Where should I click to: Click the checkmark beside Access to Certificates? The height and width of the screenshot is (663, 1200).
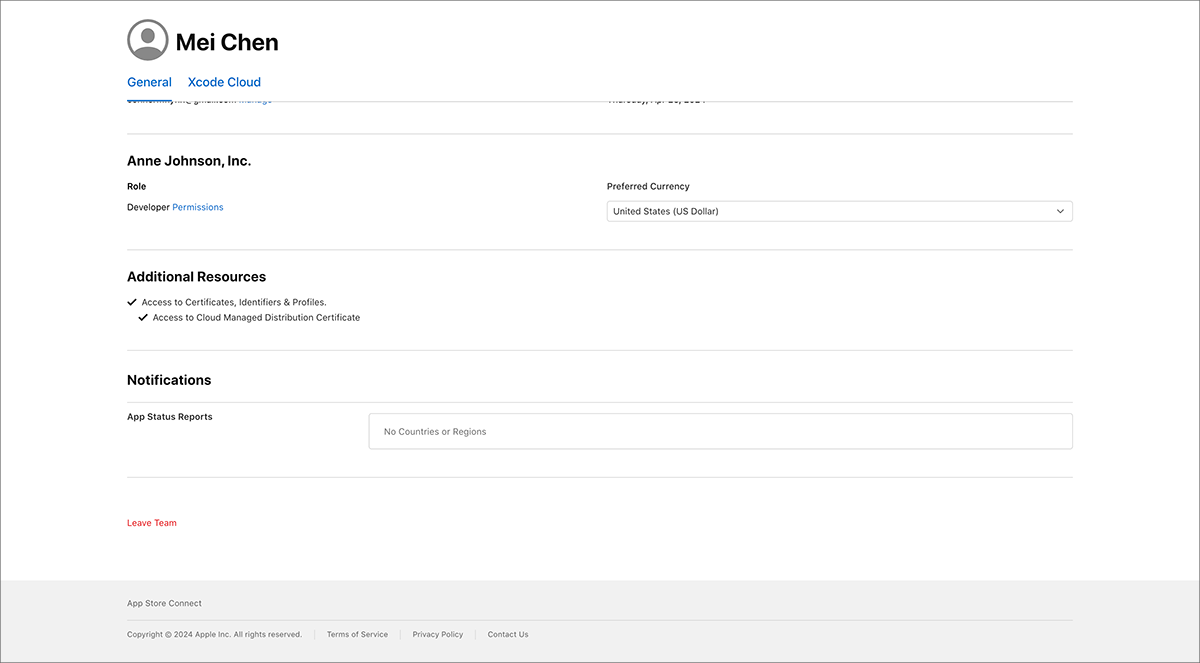click(132, 302)
